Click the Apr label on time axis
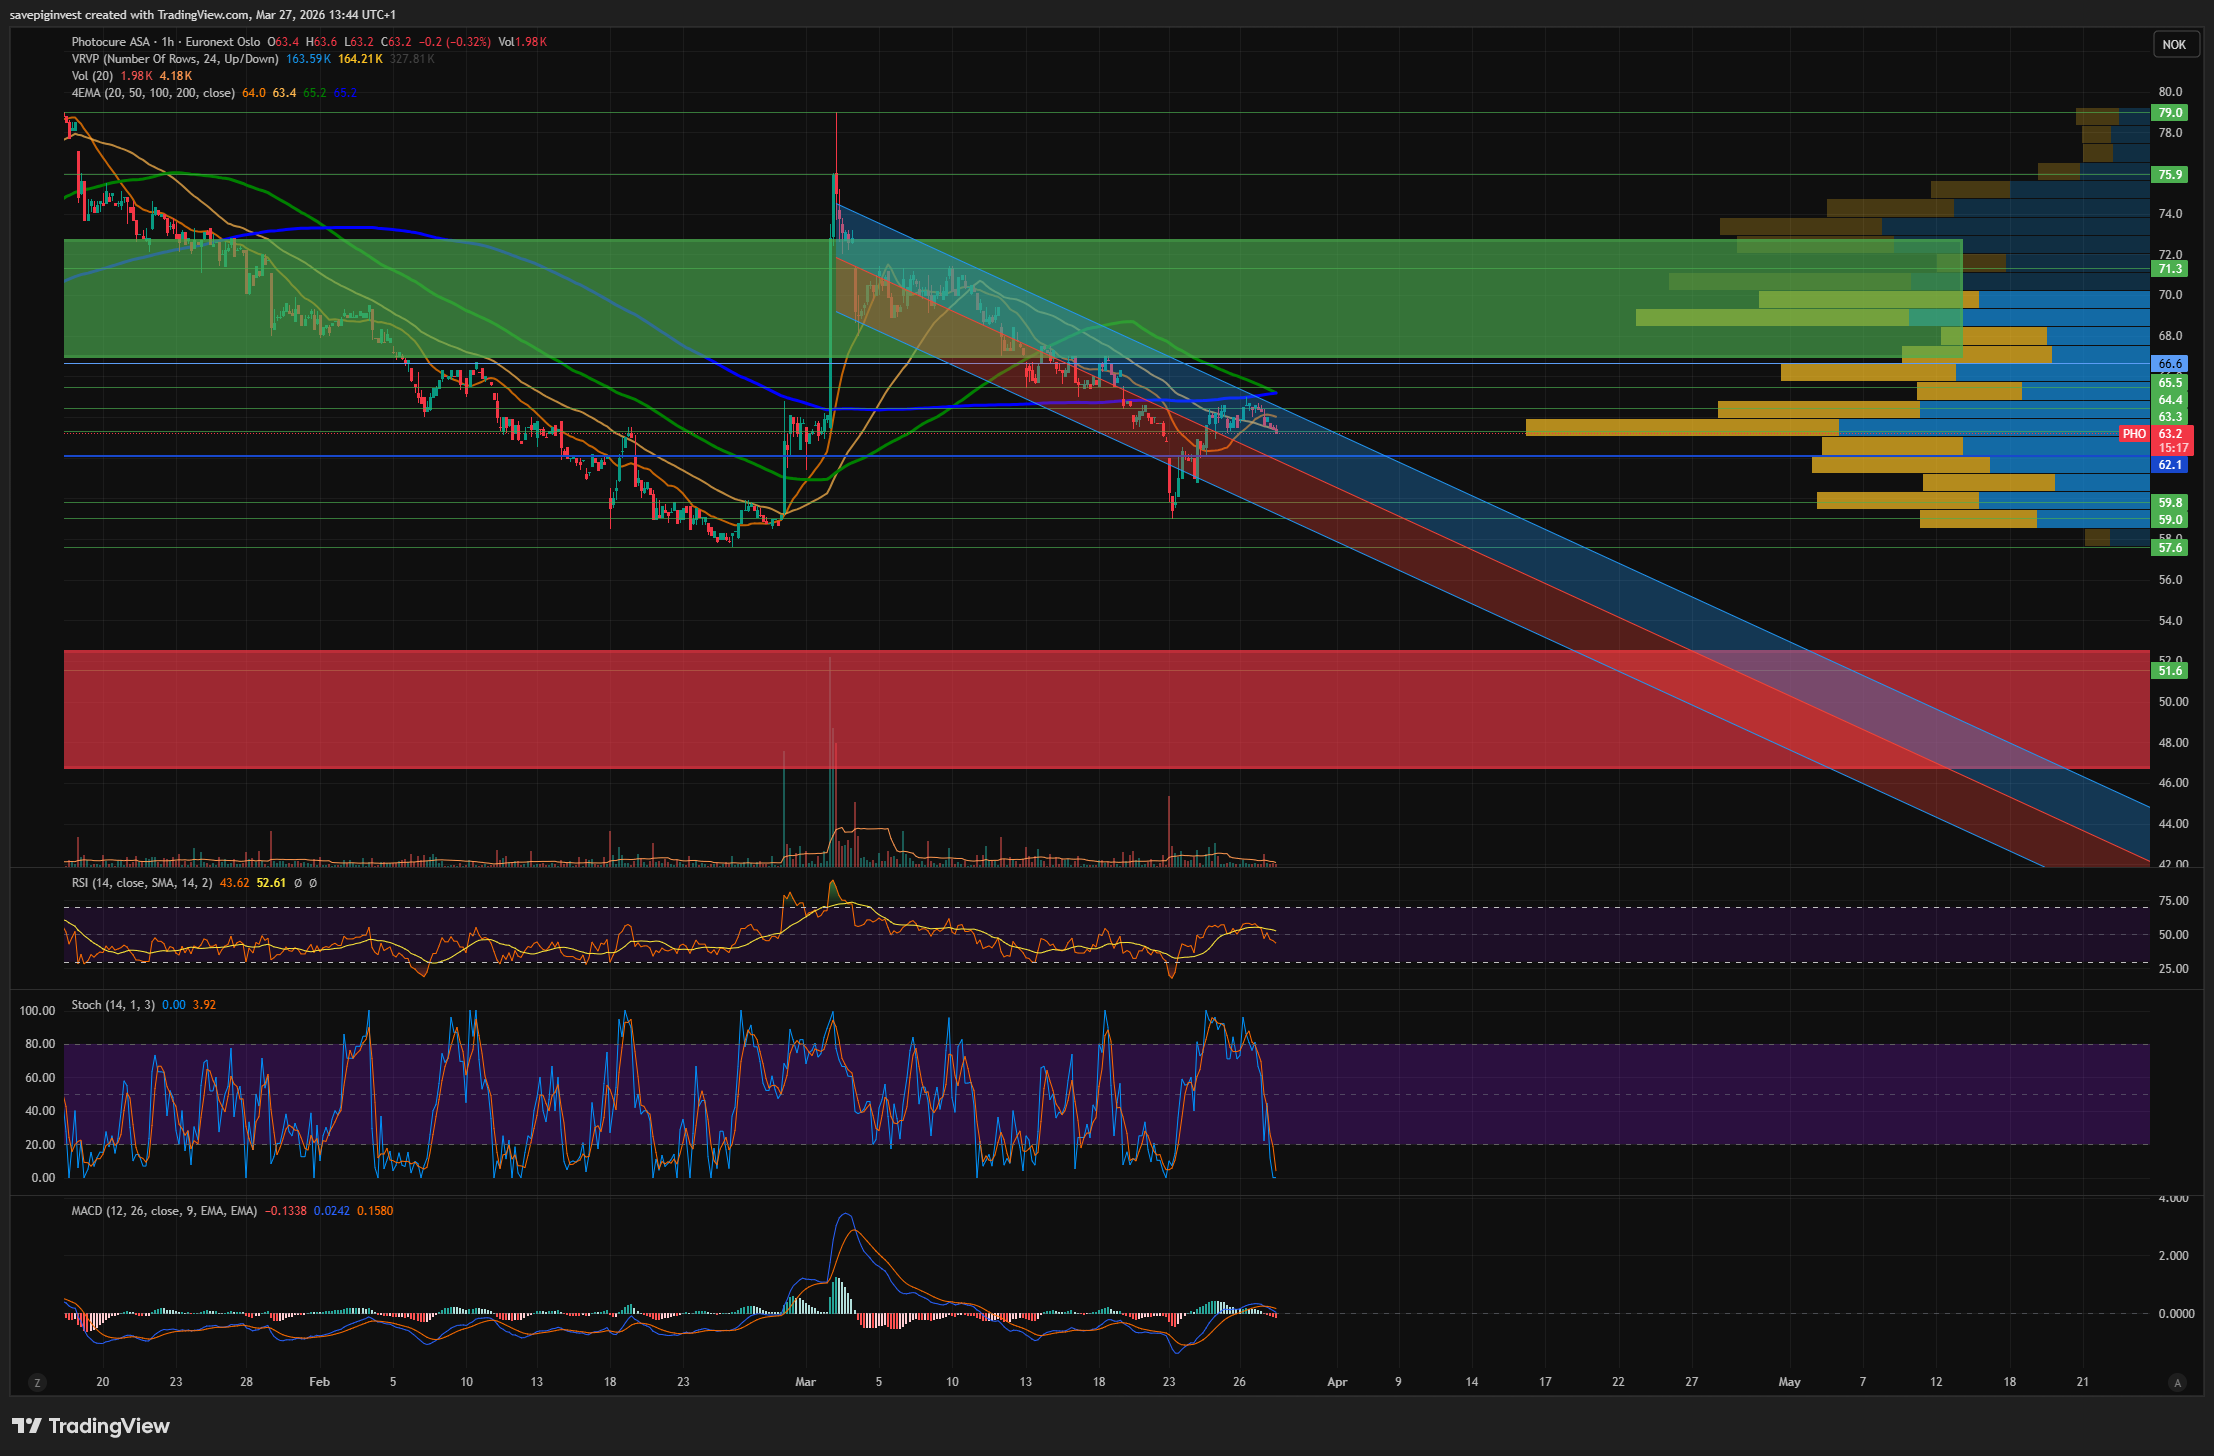The image size is (2214, 1456). coord(1336,1382)
